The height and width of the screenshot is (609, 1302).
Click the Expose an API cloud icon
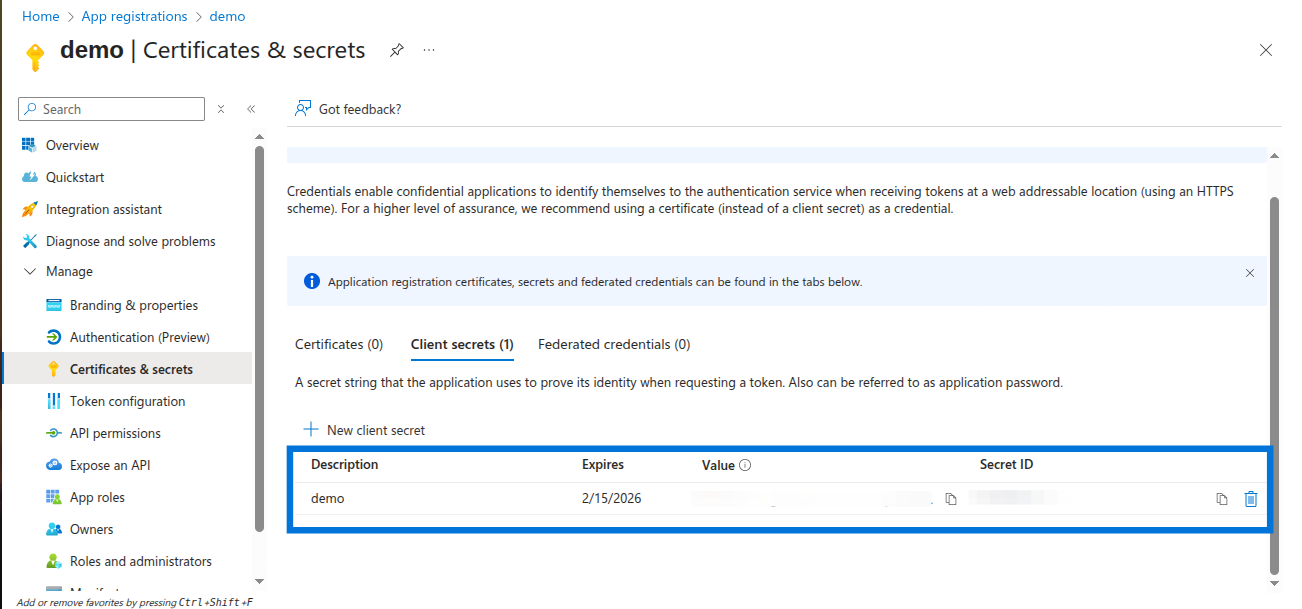[x=53, y=465]
